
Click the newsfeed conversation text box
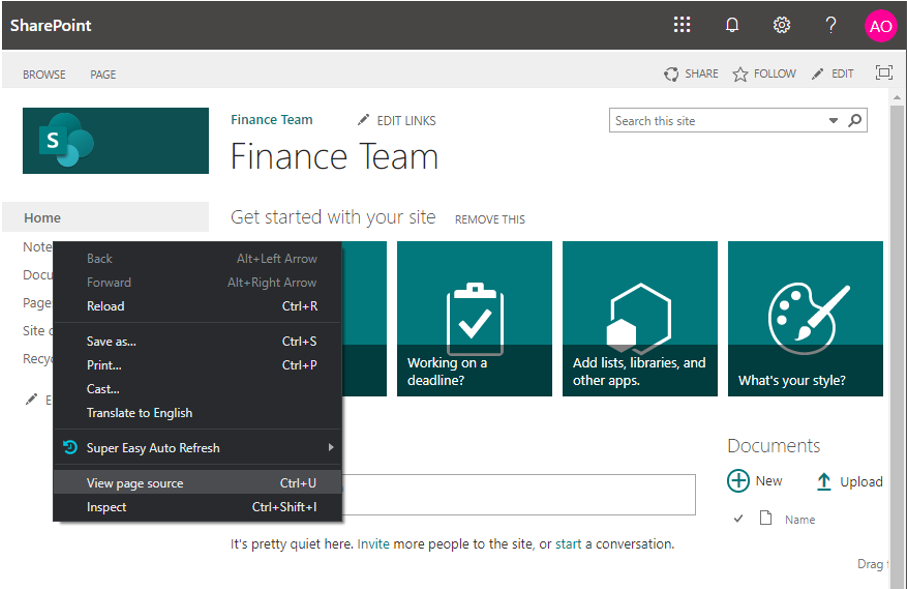click(x=519, y=495)
